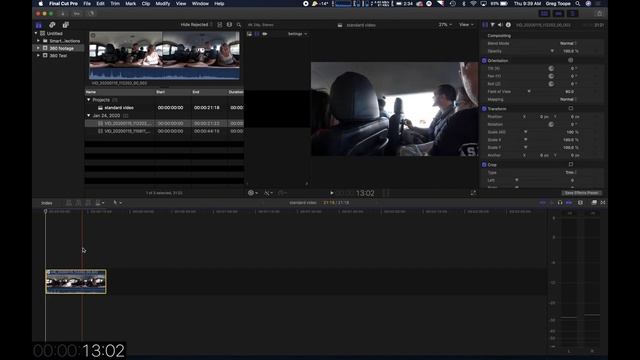Screen dimensions: 640x360
Task: Open the viewer transform tools menu
Action: click(x=253, y=193)
